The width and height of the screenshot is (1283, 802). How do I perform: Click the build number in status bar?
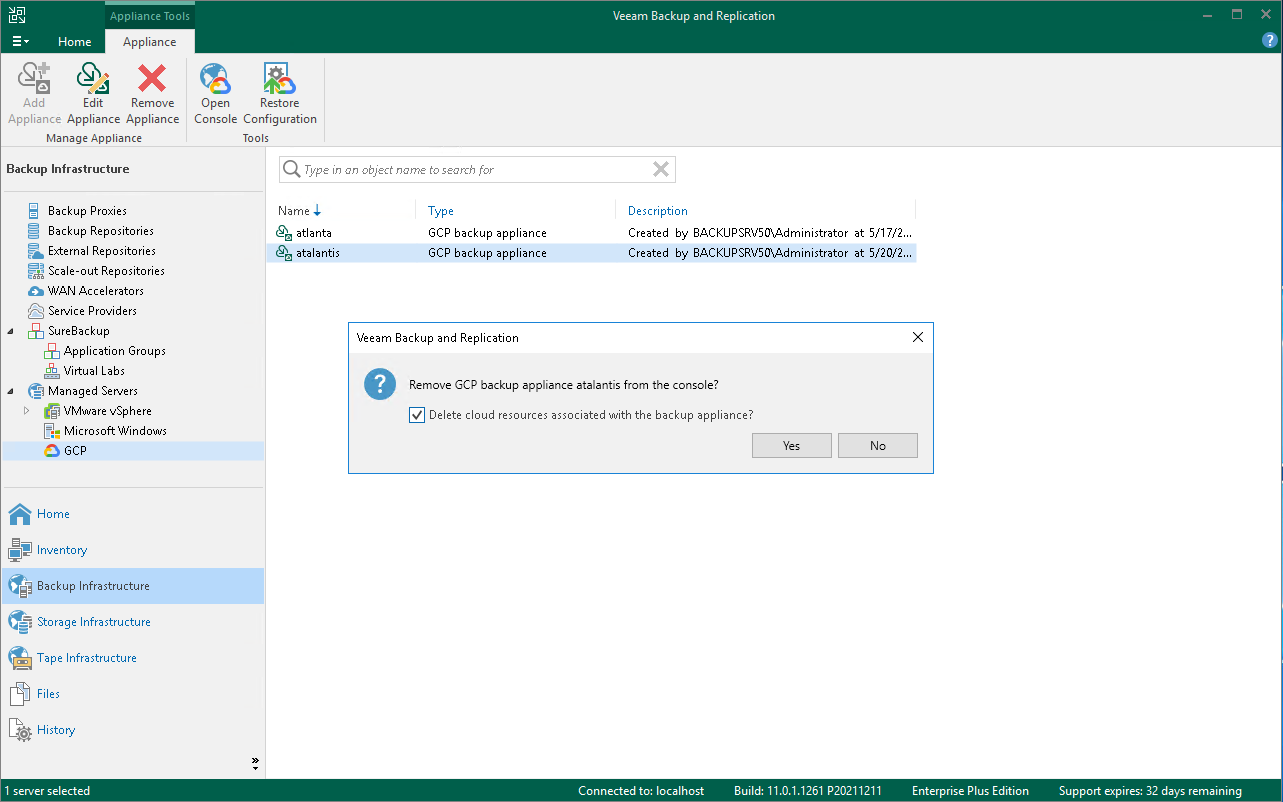pos(808,791)
